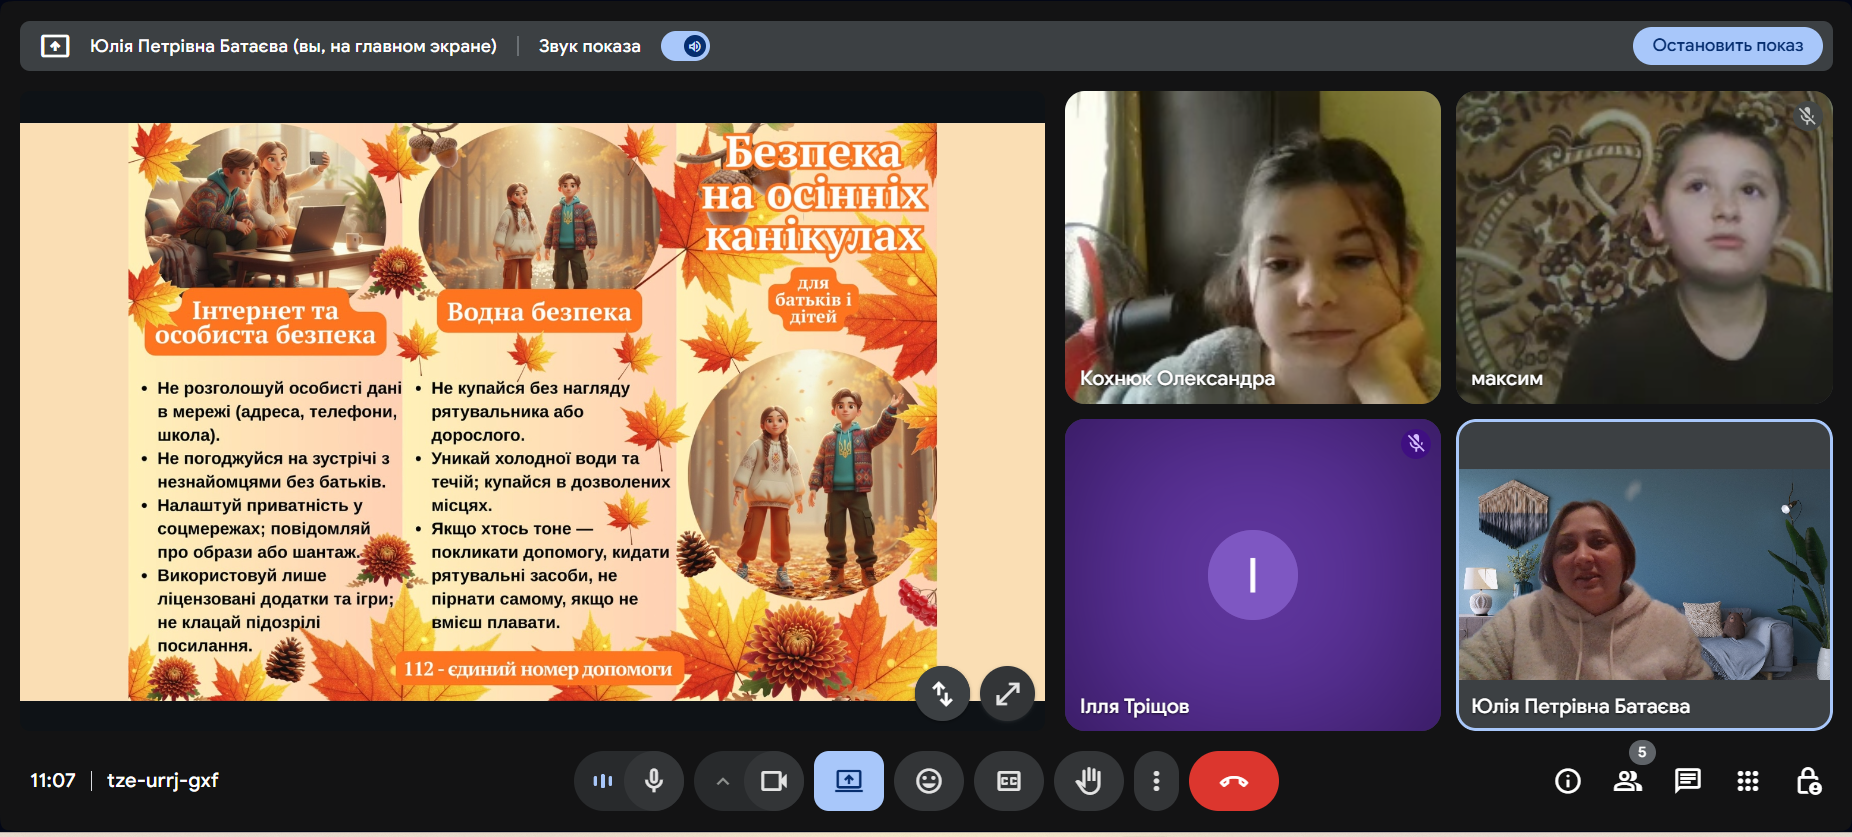Open the emoji reactions panel
The image size is (1852, 837).
click(929, 781)
